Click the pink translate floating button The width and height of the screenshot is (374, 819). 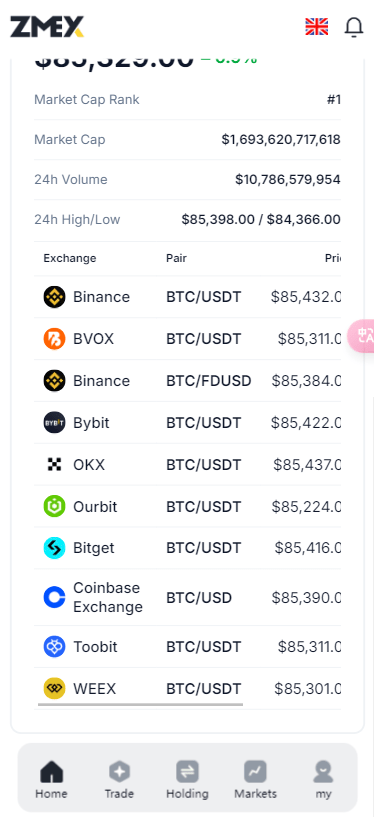[361, 335]
